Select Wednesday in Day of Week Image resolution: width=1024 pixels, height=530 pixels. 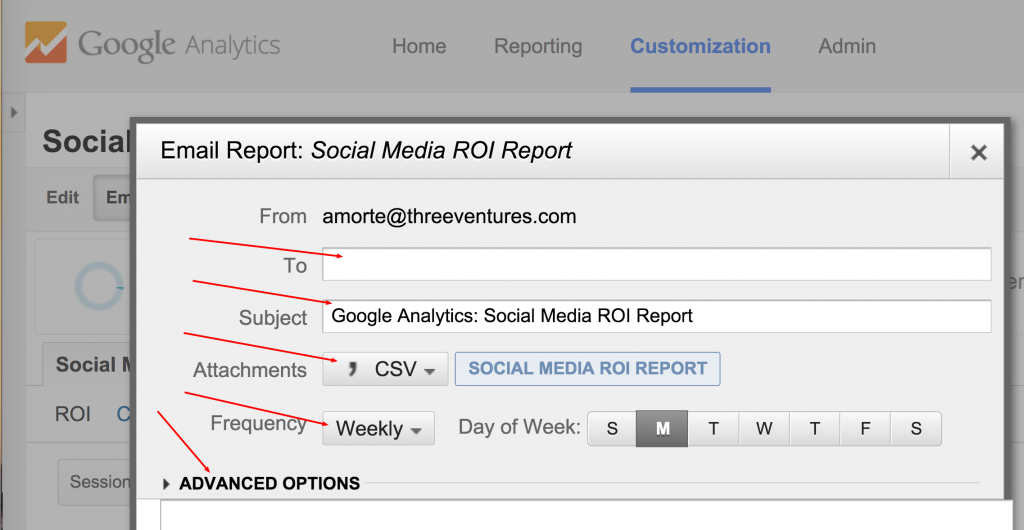pos(764,429)
